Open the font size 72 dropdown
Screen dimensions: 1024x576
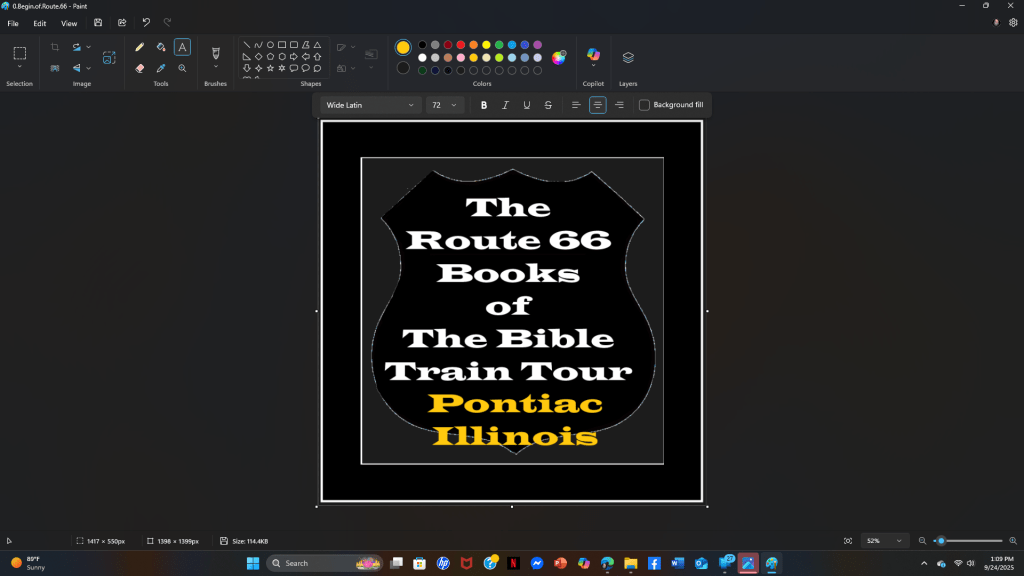(x=444, y=105)
